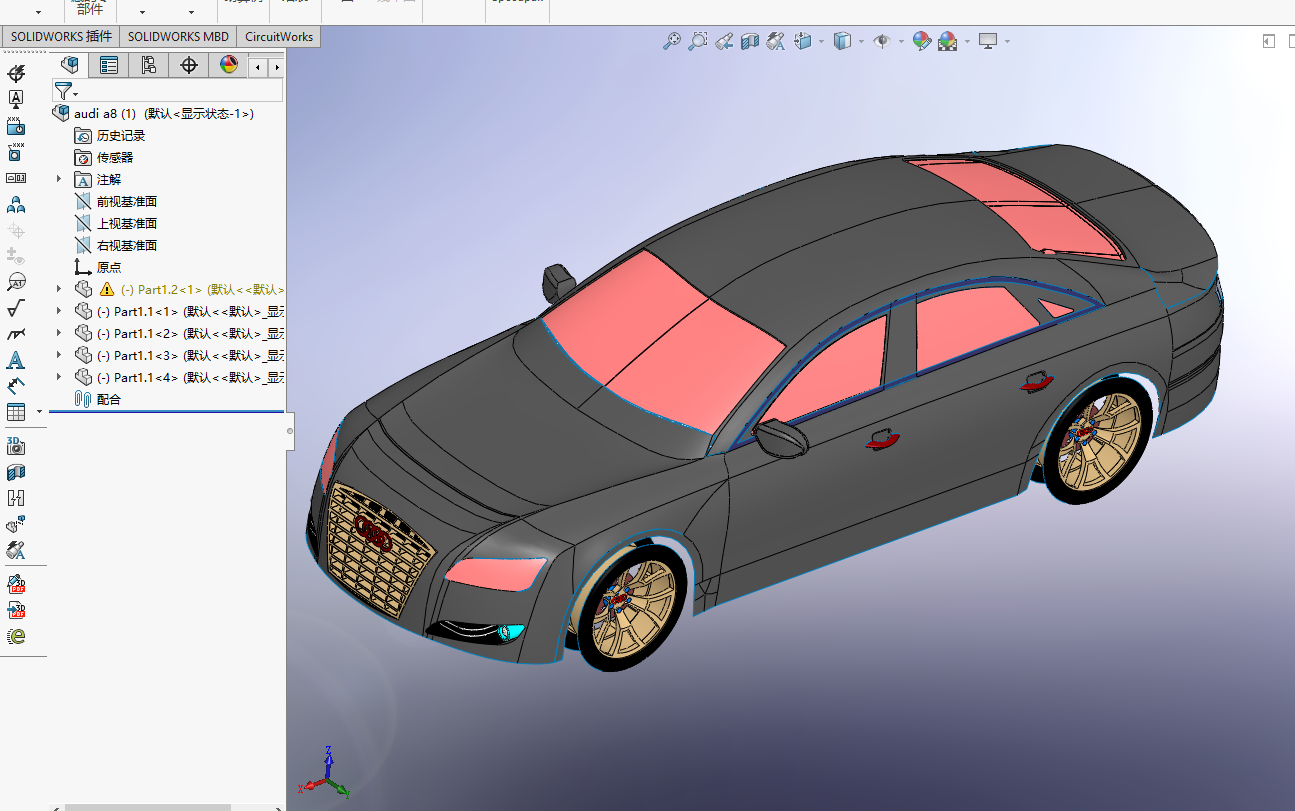Open the DisplayManager color sphere tab

(229, 66)
